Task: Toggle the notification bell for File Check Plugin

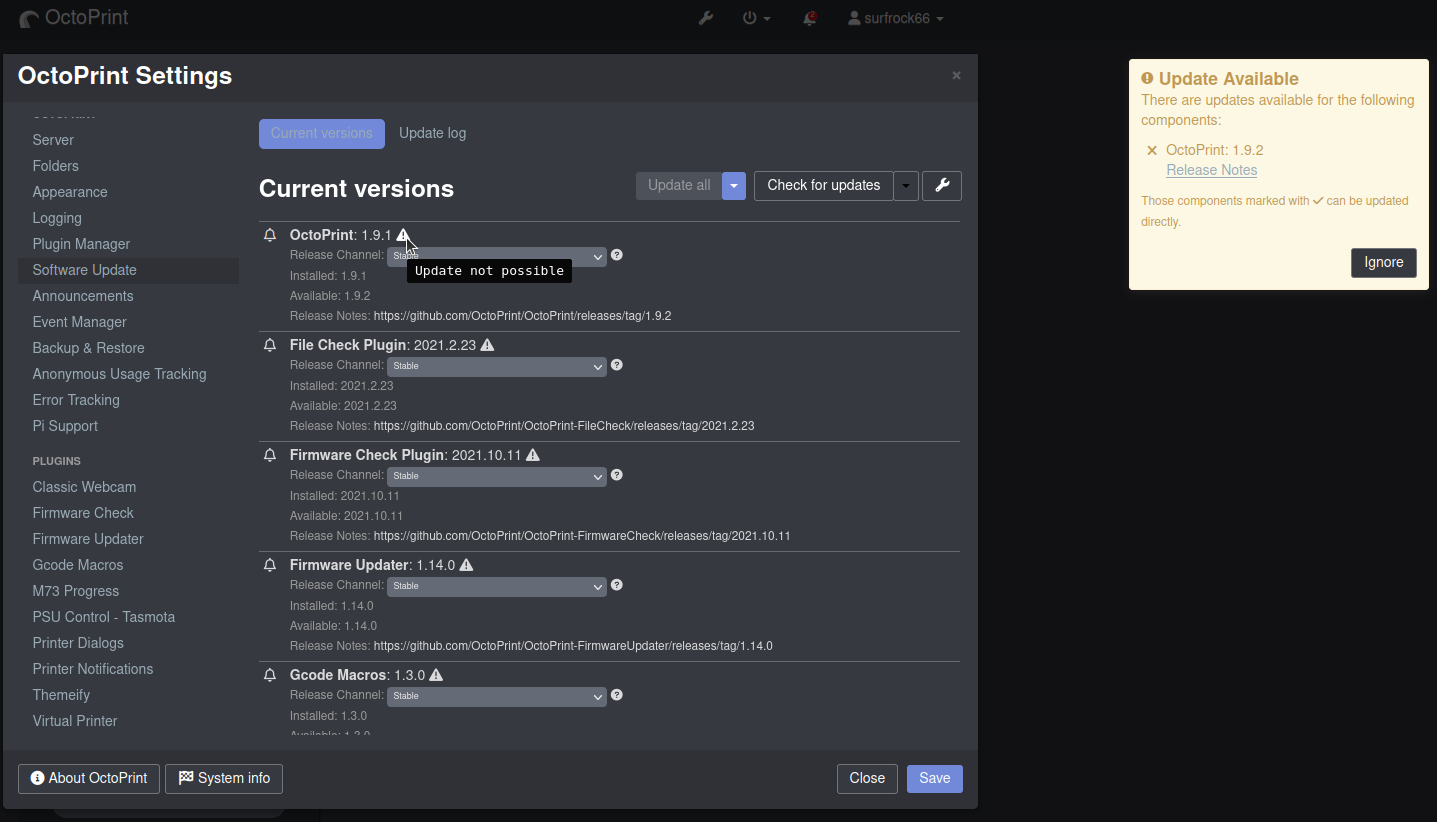Action: pyautogui.click(x=269, y=344)
